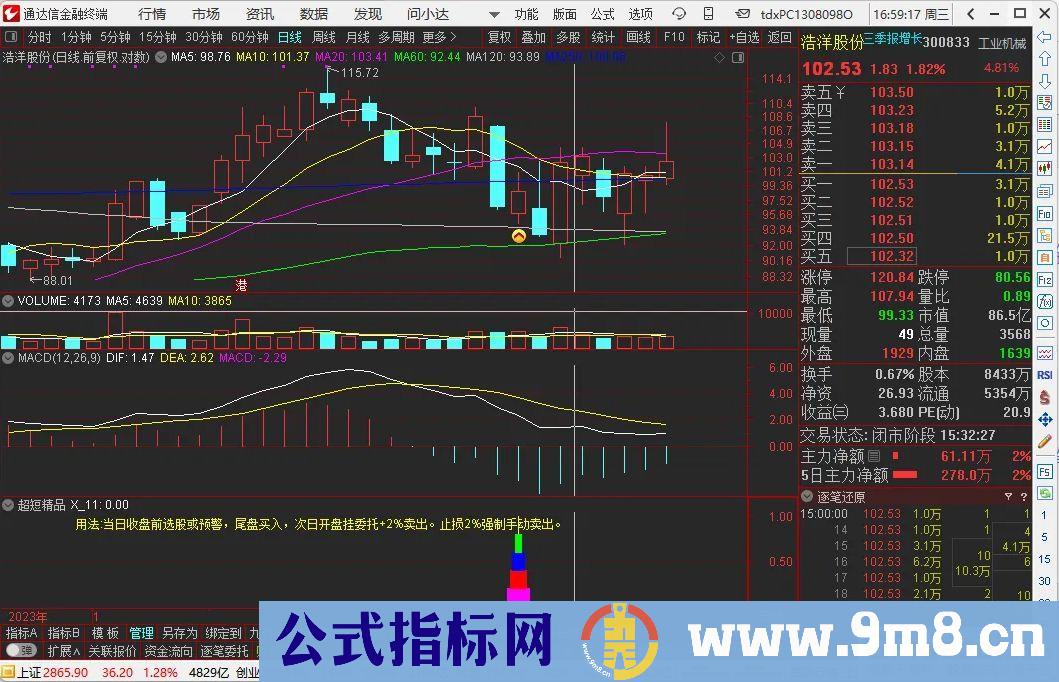Click the F5 sidebar icon
Image resolution: width=1059 pixels, height=682 pixels.
pyautogui.click(x=1045, y=471)
